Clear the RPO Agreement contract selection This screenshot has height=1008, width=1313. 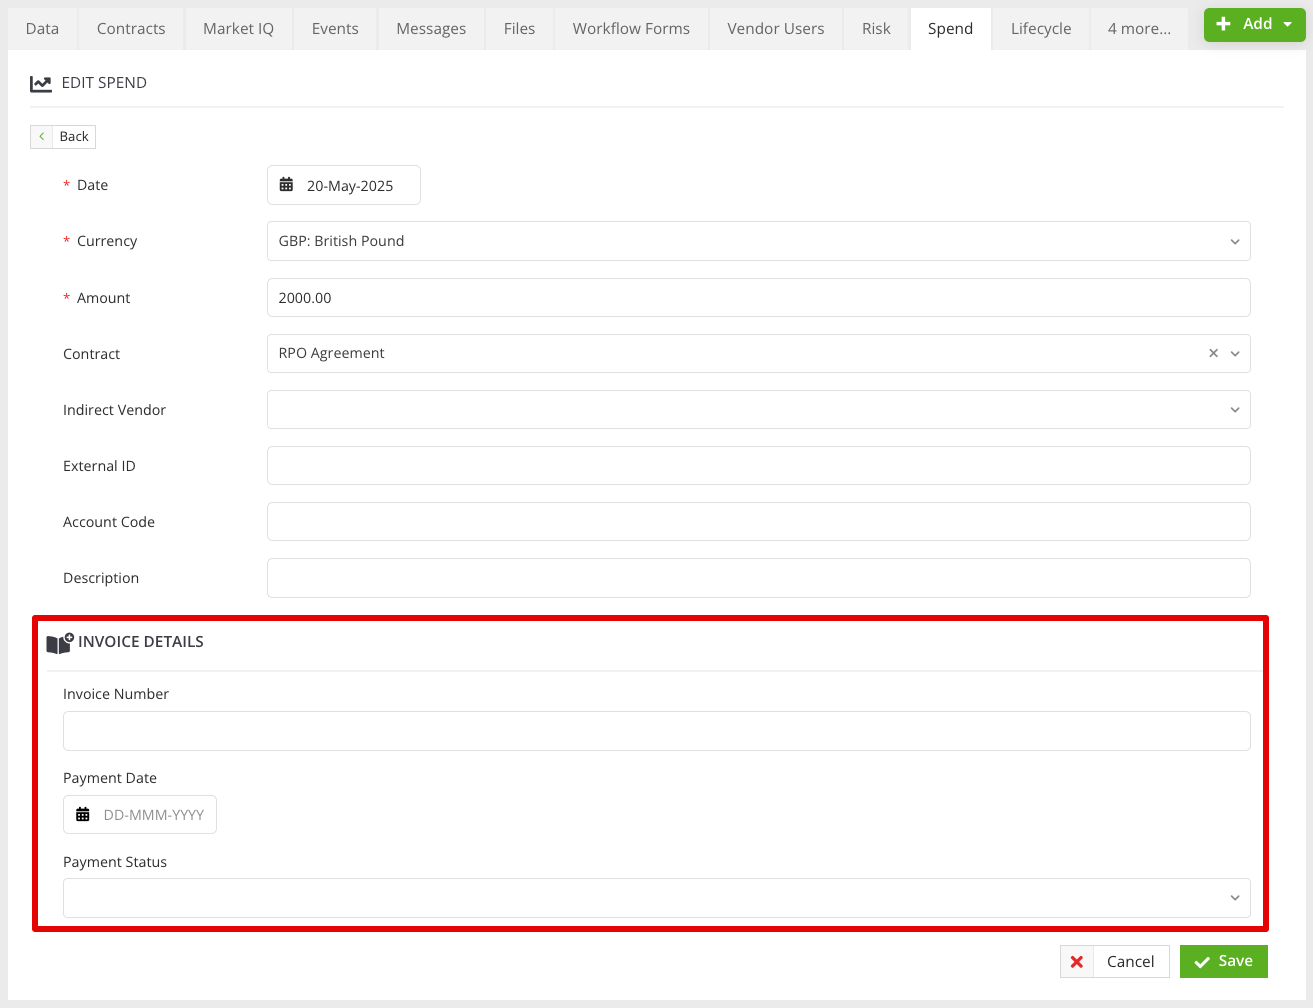[x=1213, y=353]
